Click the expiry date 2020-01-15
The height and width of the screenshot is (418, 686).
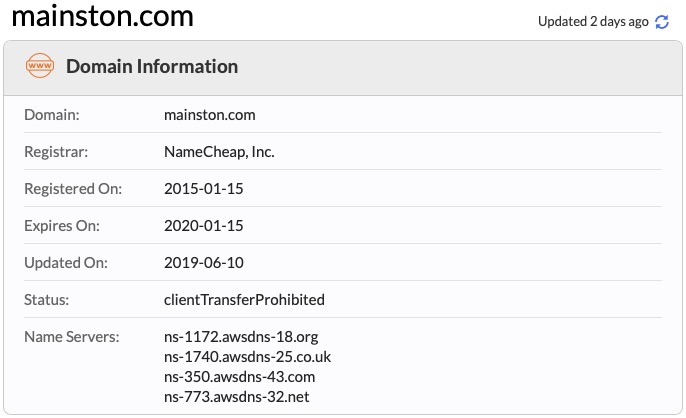(x=204, y=226)
